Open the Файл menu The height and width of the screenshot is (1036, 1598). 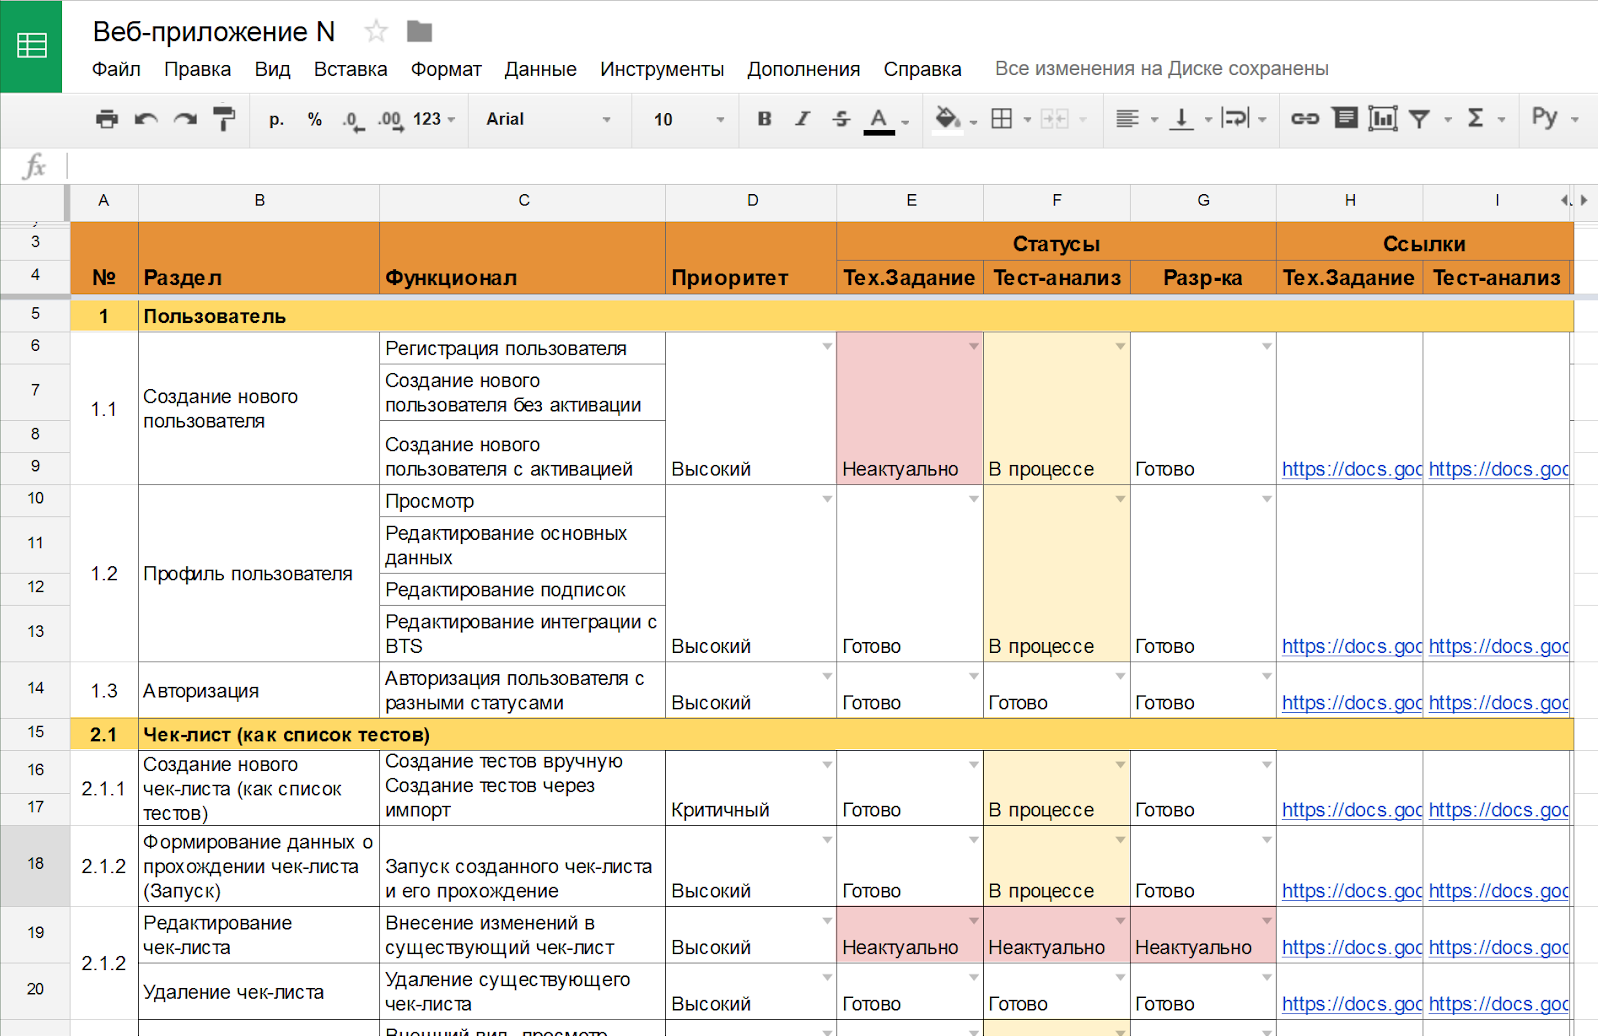pyautogui.click(x=116, y=69)
